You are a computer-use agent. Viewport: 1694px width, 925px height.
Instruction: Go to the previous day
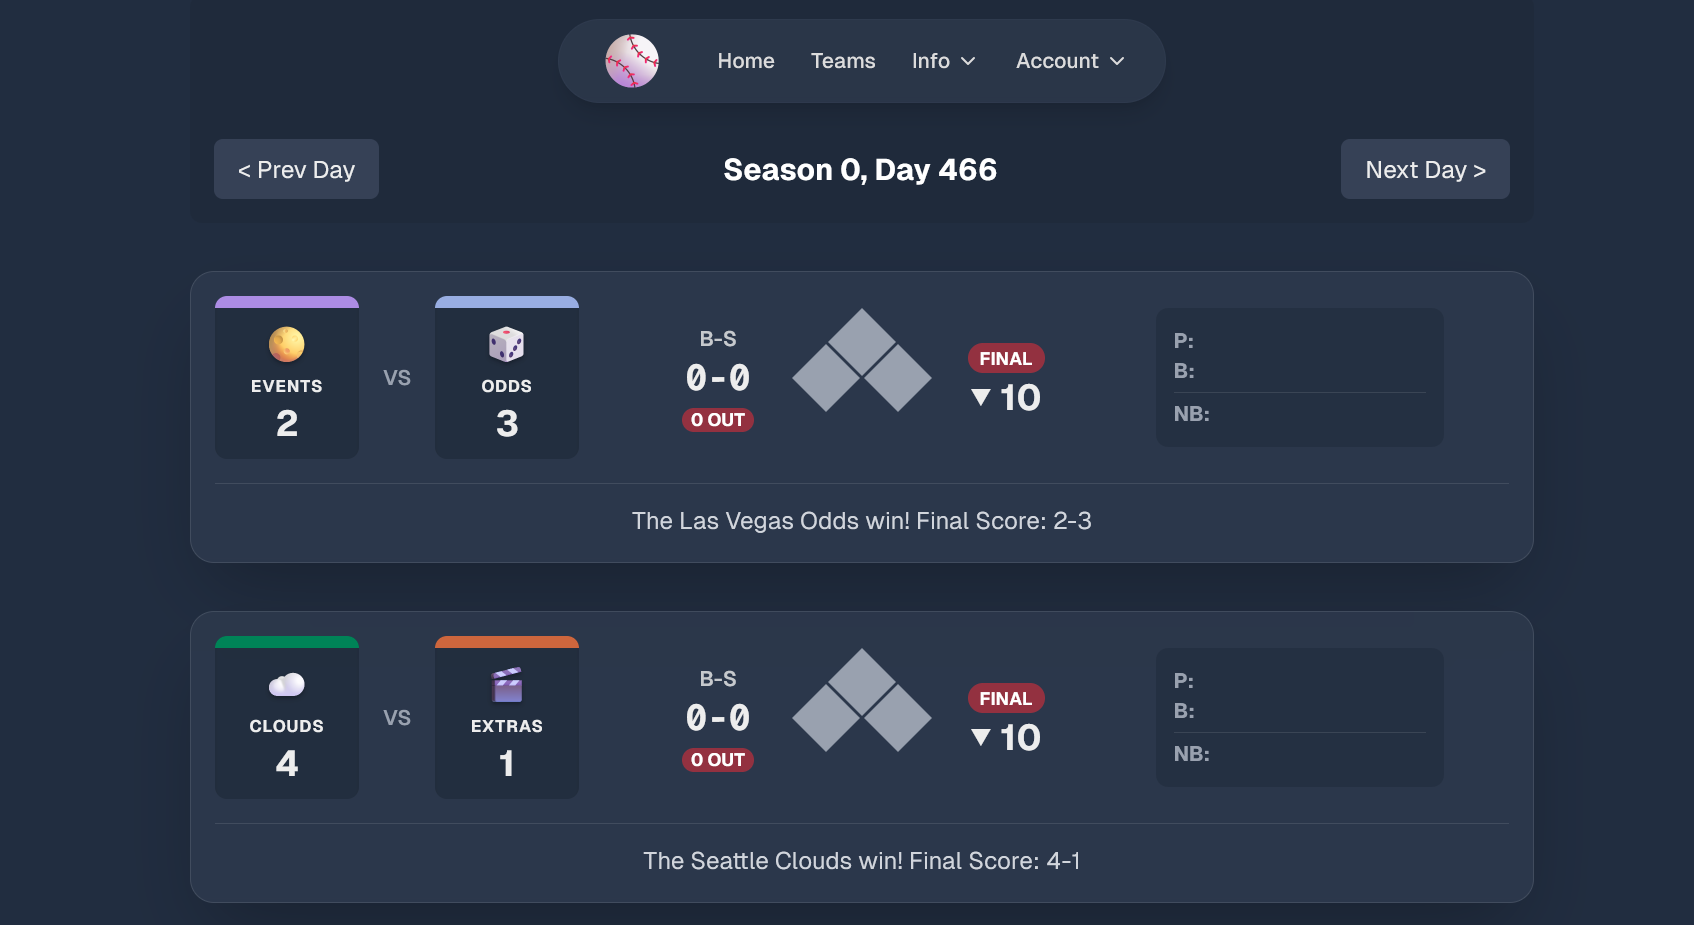point(296,169)
